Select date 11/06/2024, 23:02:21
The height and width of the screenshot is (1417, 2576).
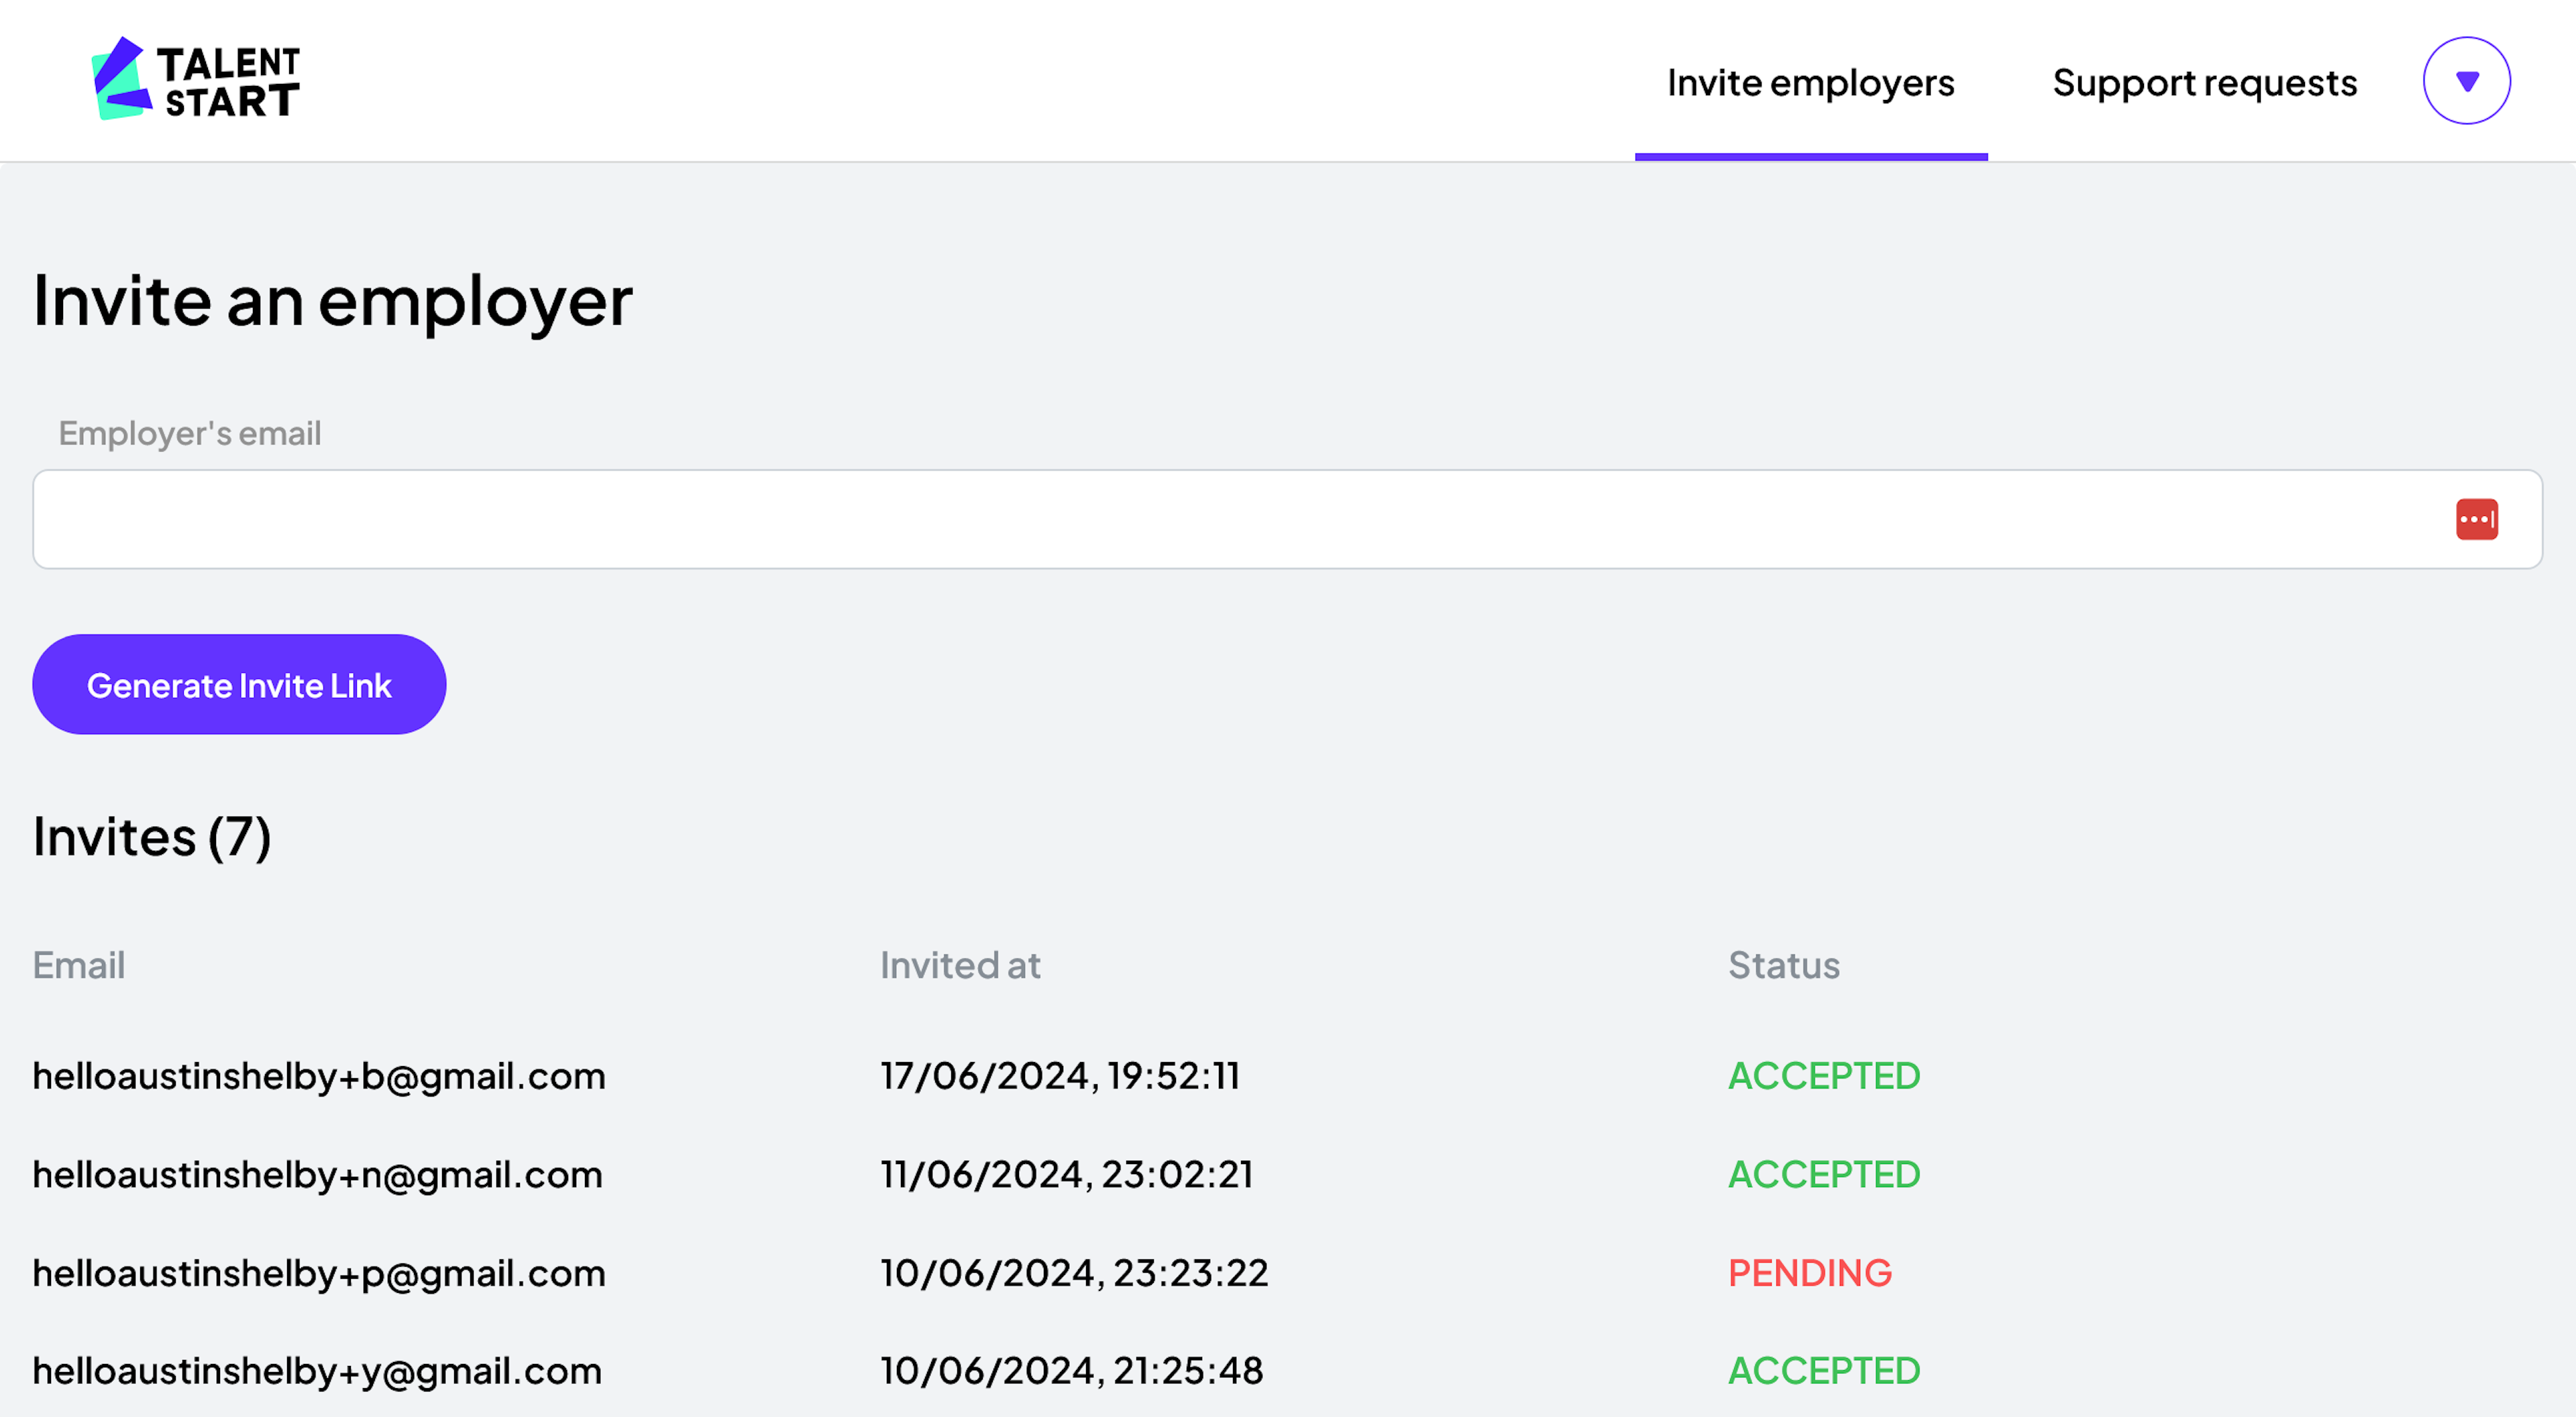pos(1066,1174)
